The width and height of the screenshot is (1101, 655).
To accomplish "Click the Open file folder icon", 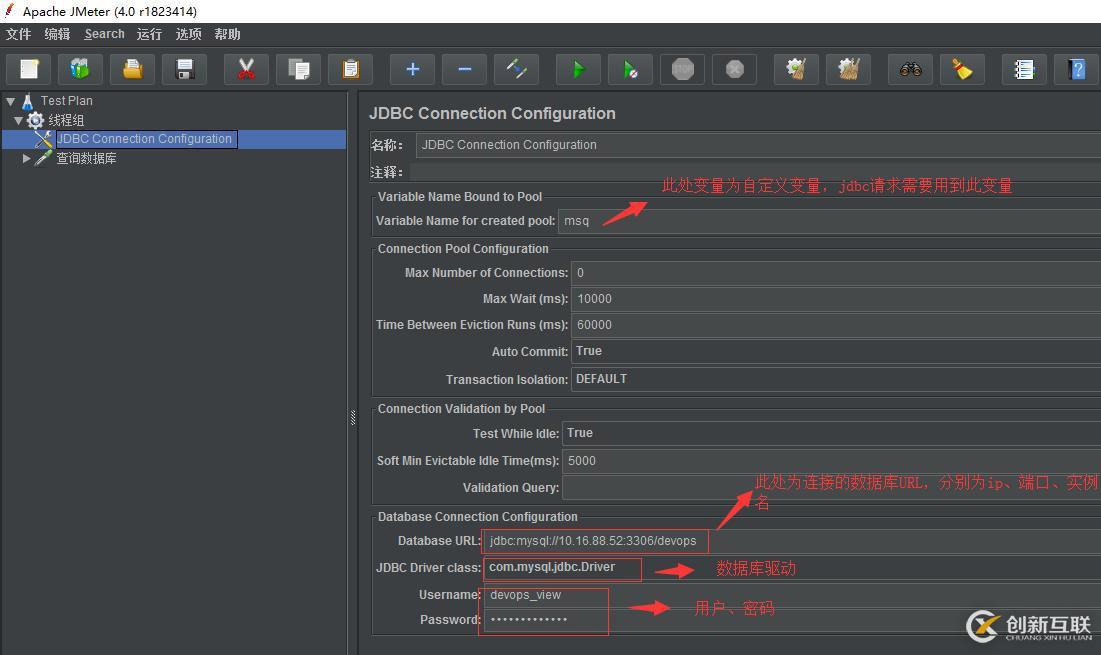I will [x=132, y=70].
